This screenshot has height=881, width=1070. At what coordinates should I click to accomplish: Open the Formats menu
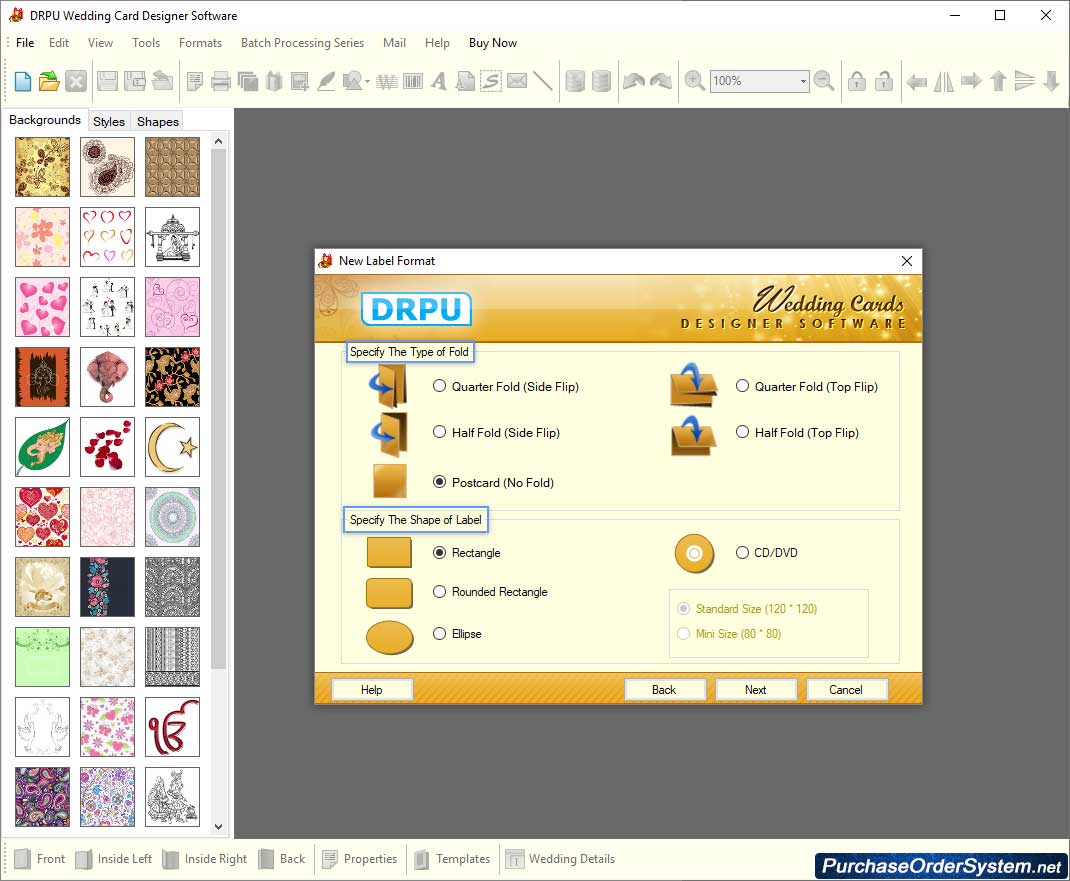point(201,43)
